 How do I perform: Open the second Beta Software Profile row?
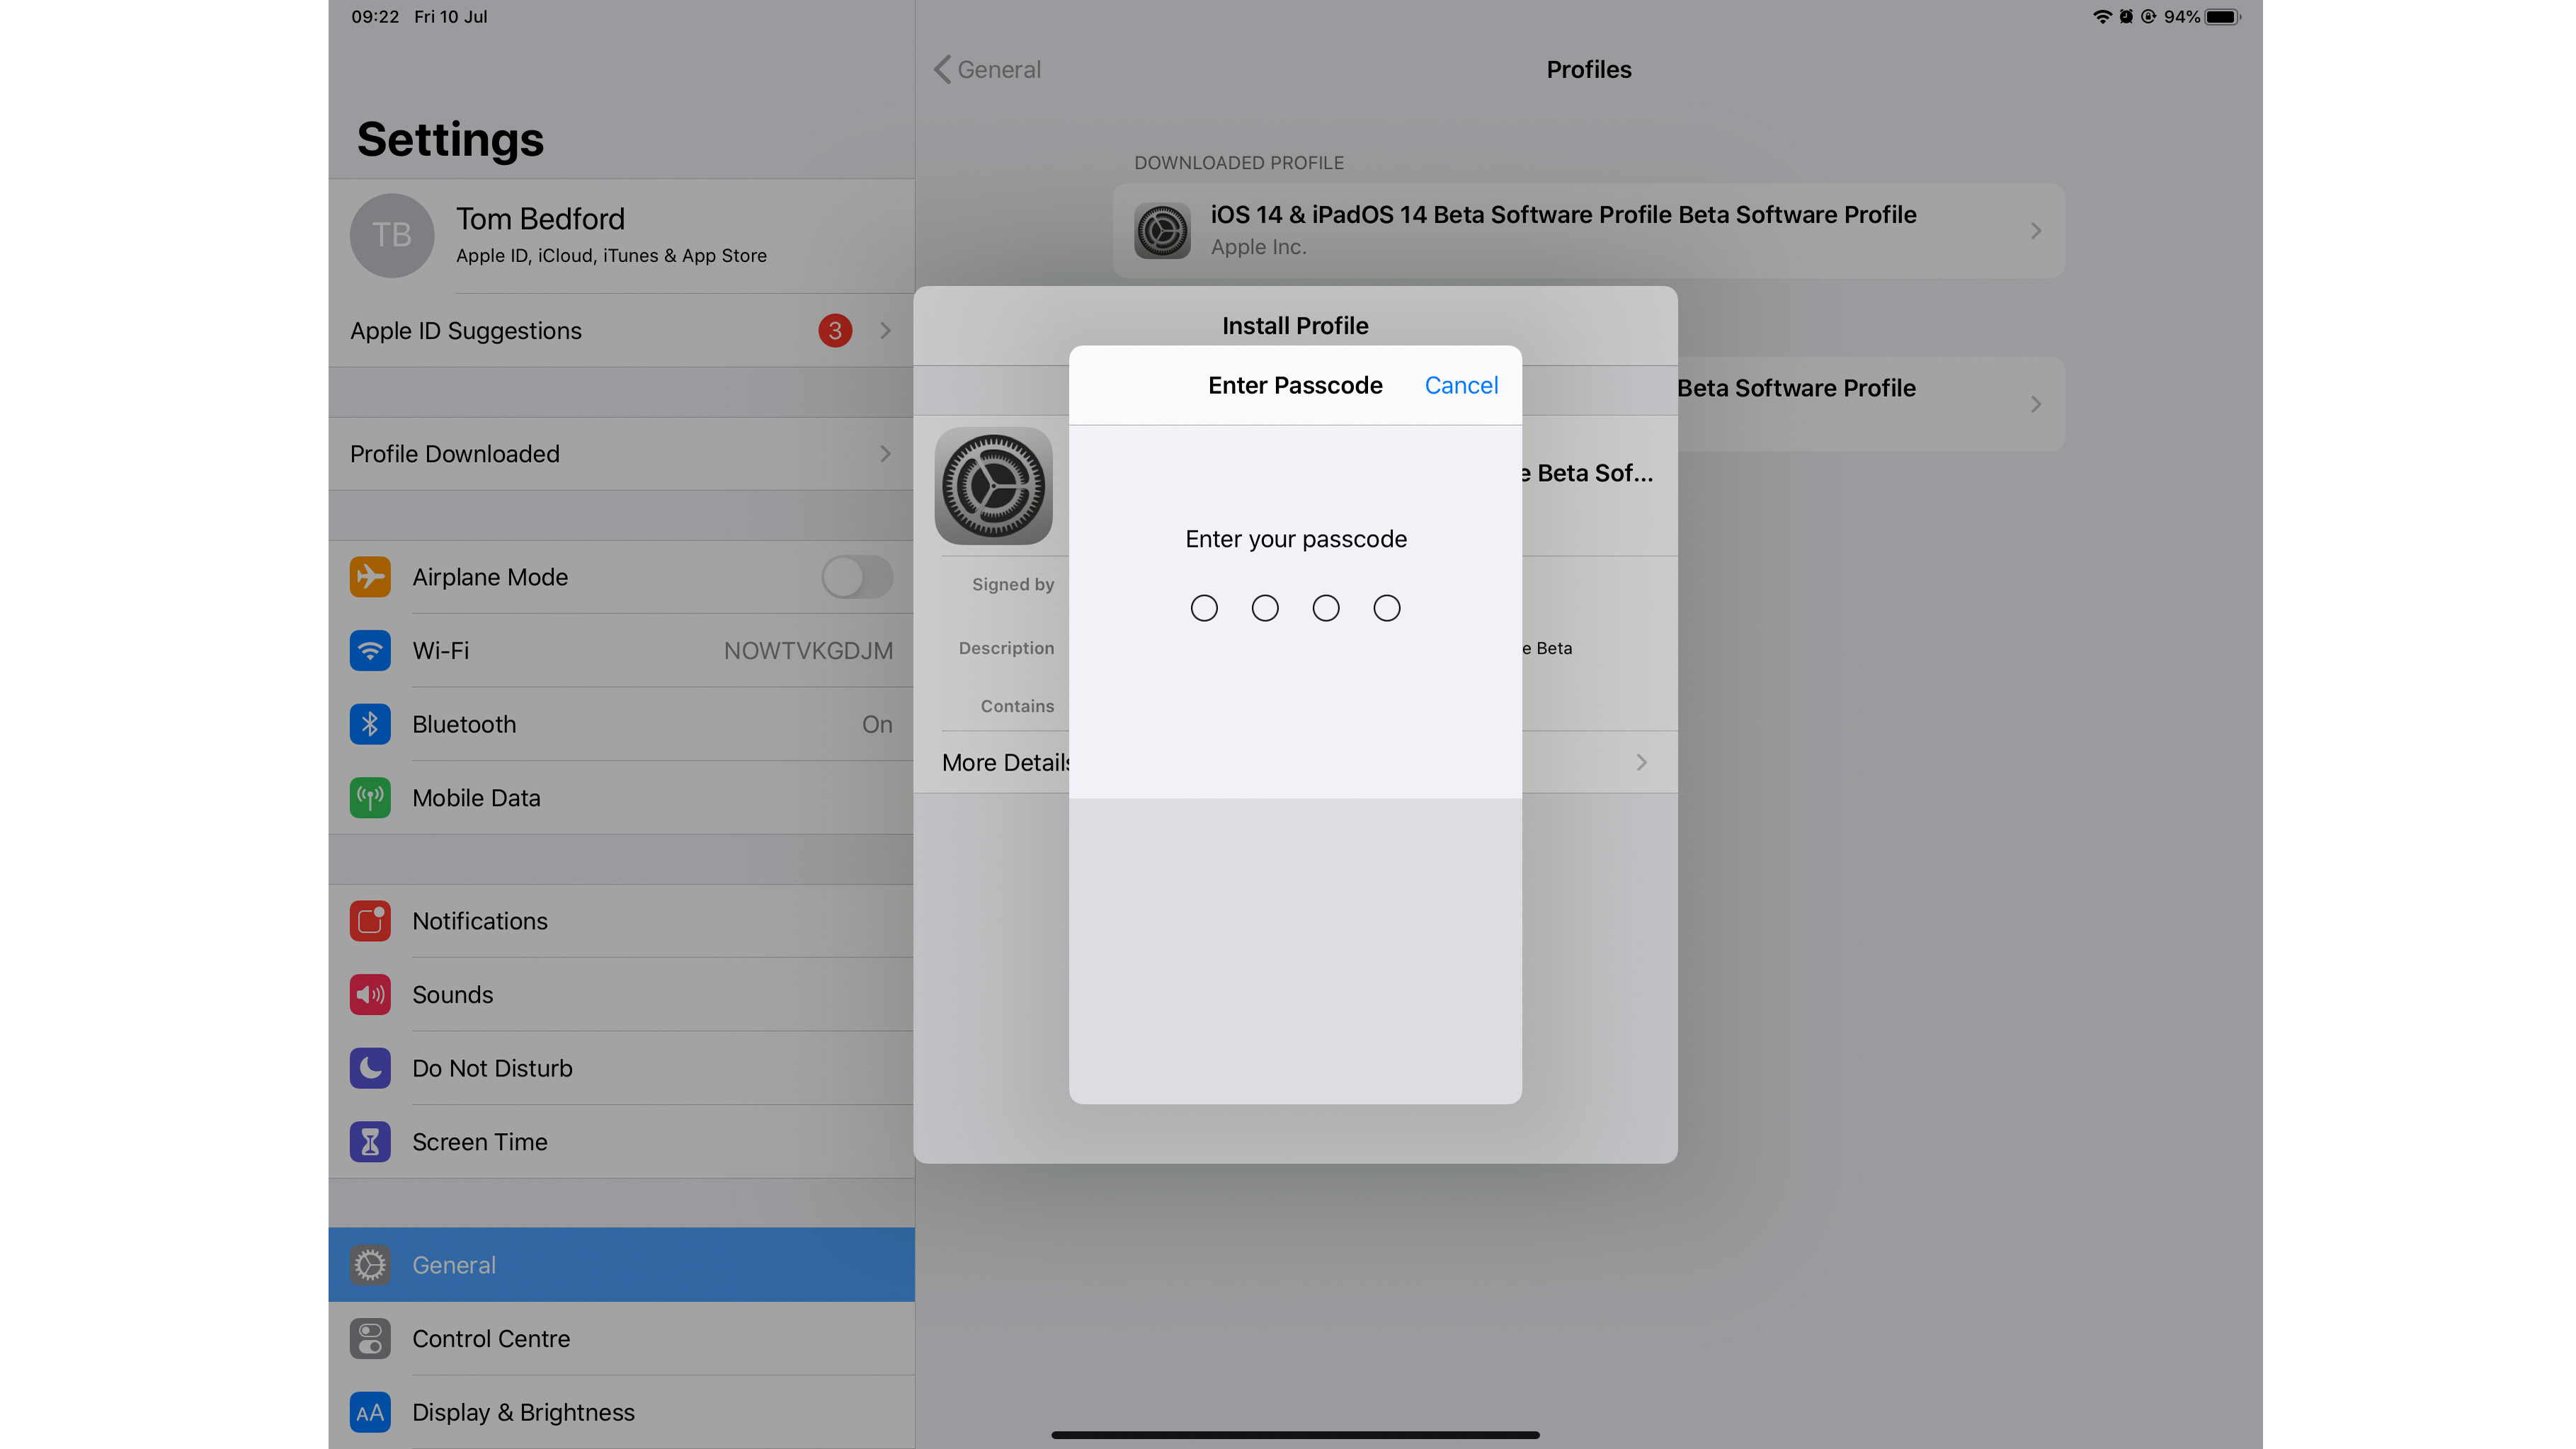[x=1870, y=404]
